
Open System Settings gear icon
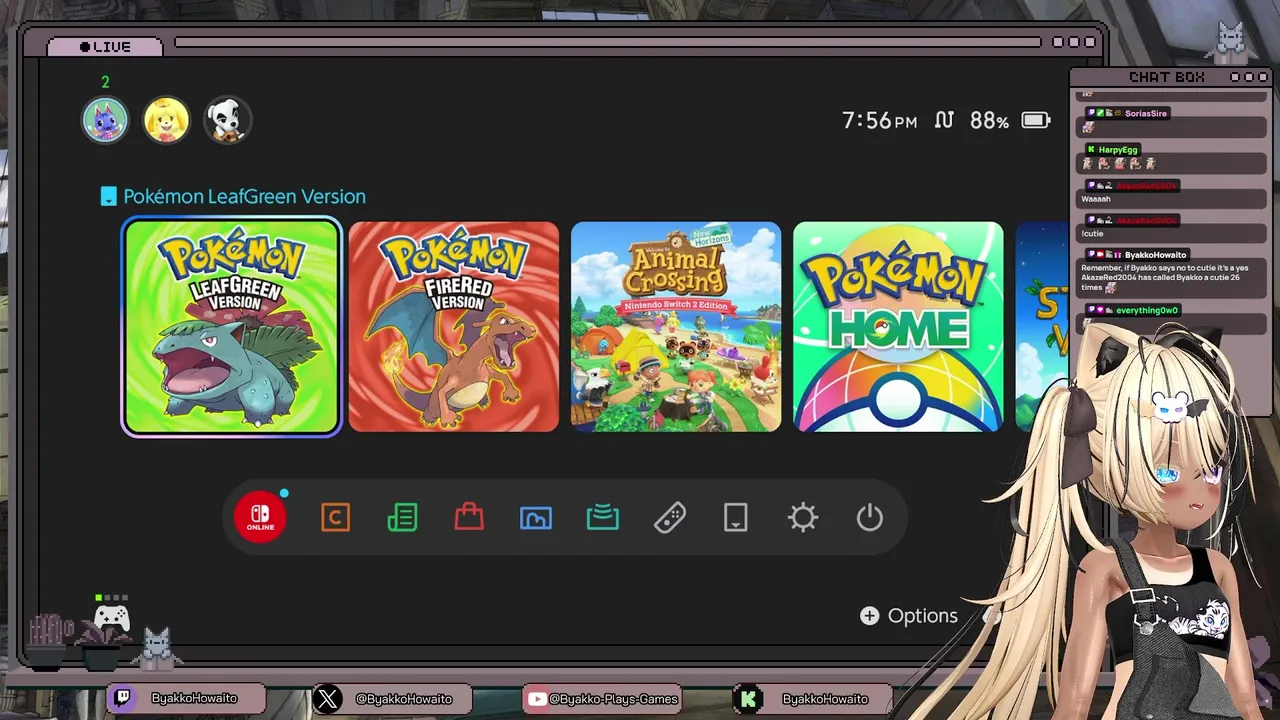[803, 517]
